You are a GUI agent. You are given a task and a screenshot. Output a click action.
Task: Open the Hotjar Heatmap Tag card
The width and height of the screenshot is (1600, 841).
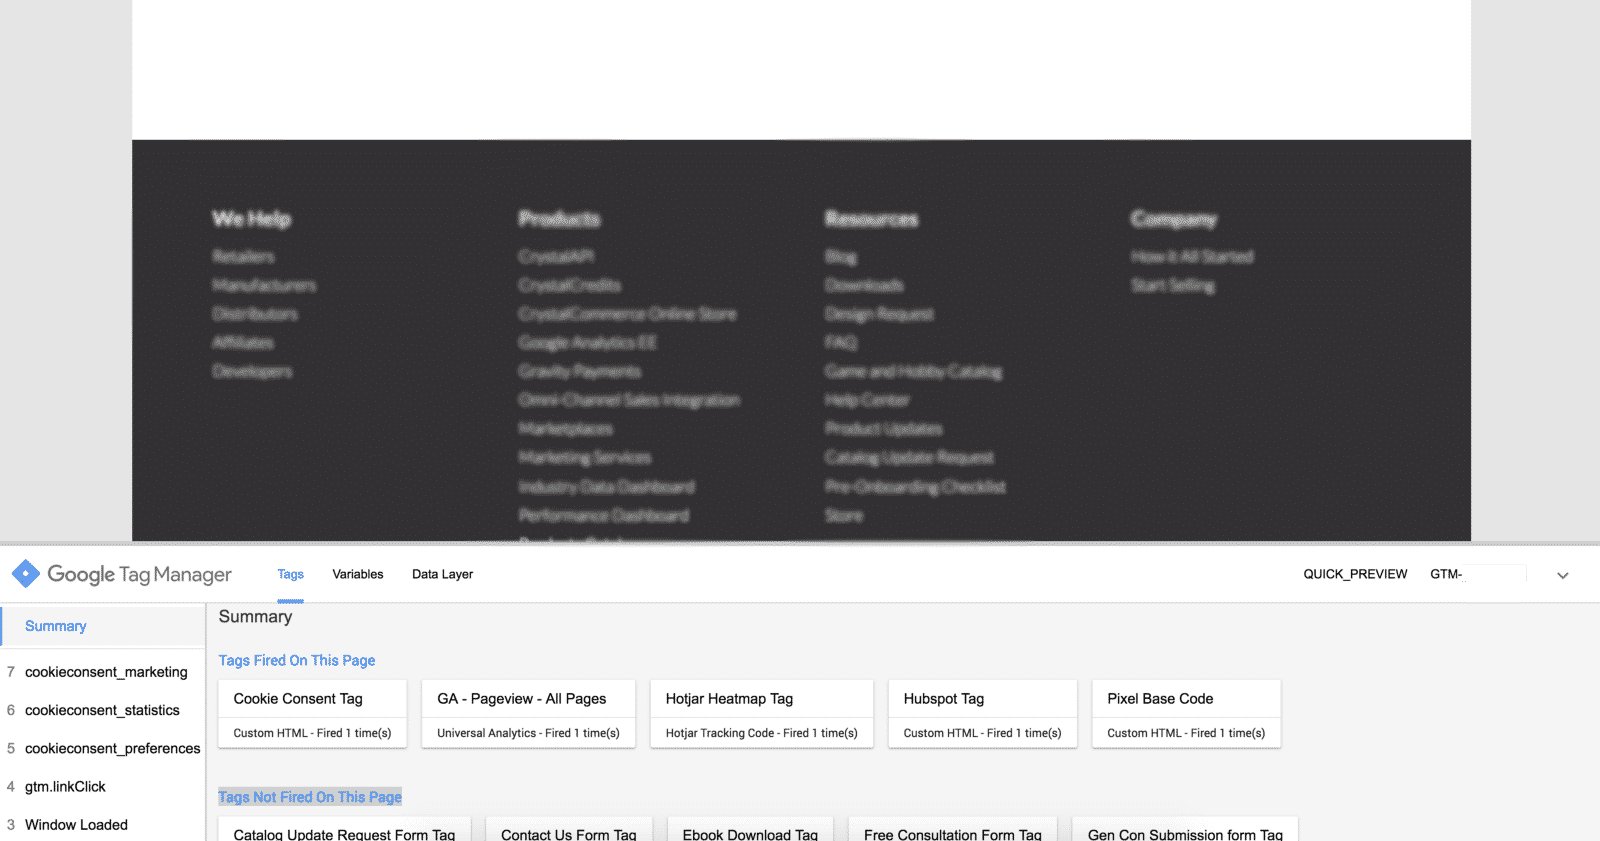[x=762, y=714]
